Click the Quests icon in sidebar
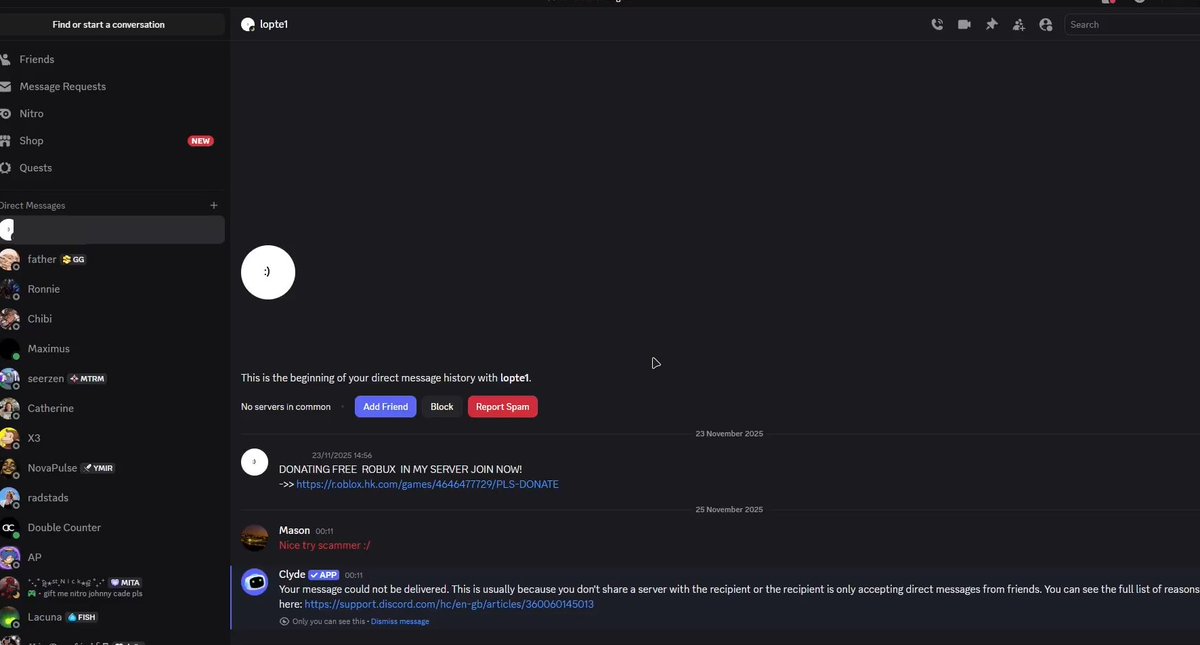1200x645 pixels. [x=6, y=168]
